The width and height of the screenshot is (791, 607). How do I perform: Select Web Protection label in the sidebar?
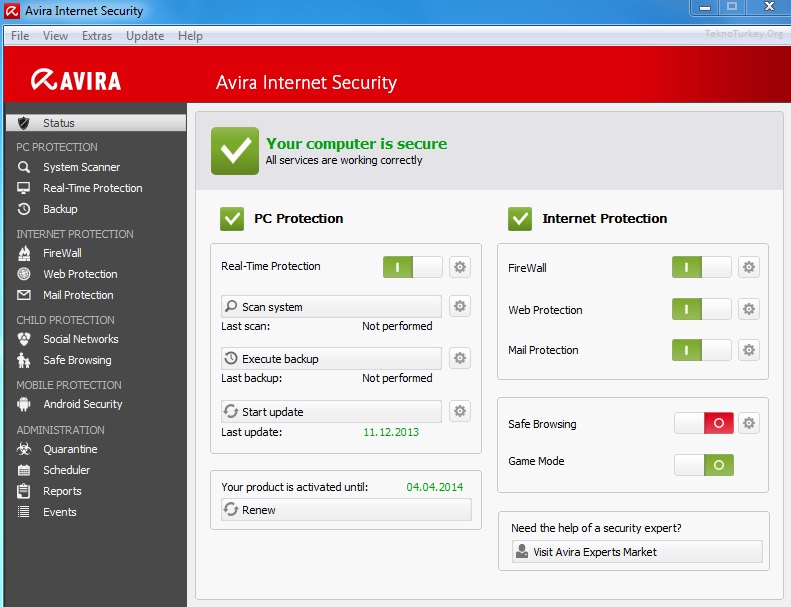coord(80,274)
